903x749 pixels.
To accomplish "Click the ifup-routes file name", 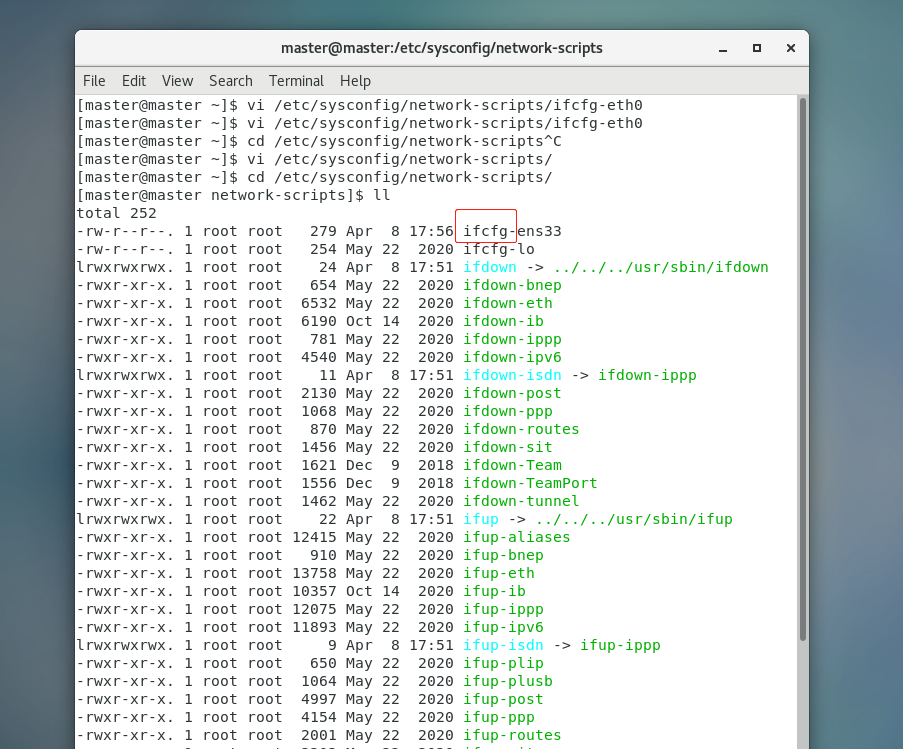I will click(512, 736).
